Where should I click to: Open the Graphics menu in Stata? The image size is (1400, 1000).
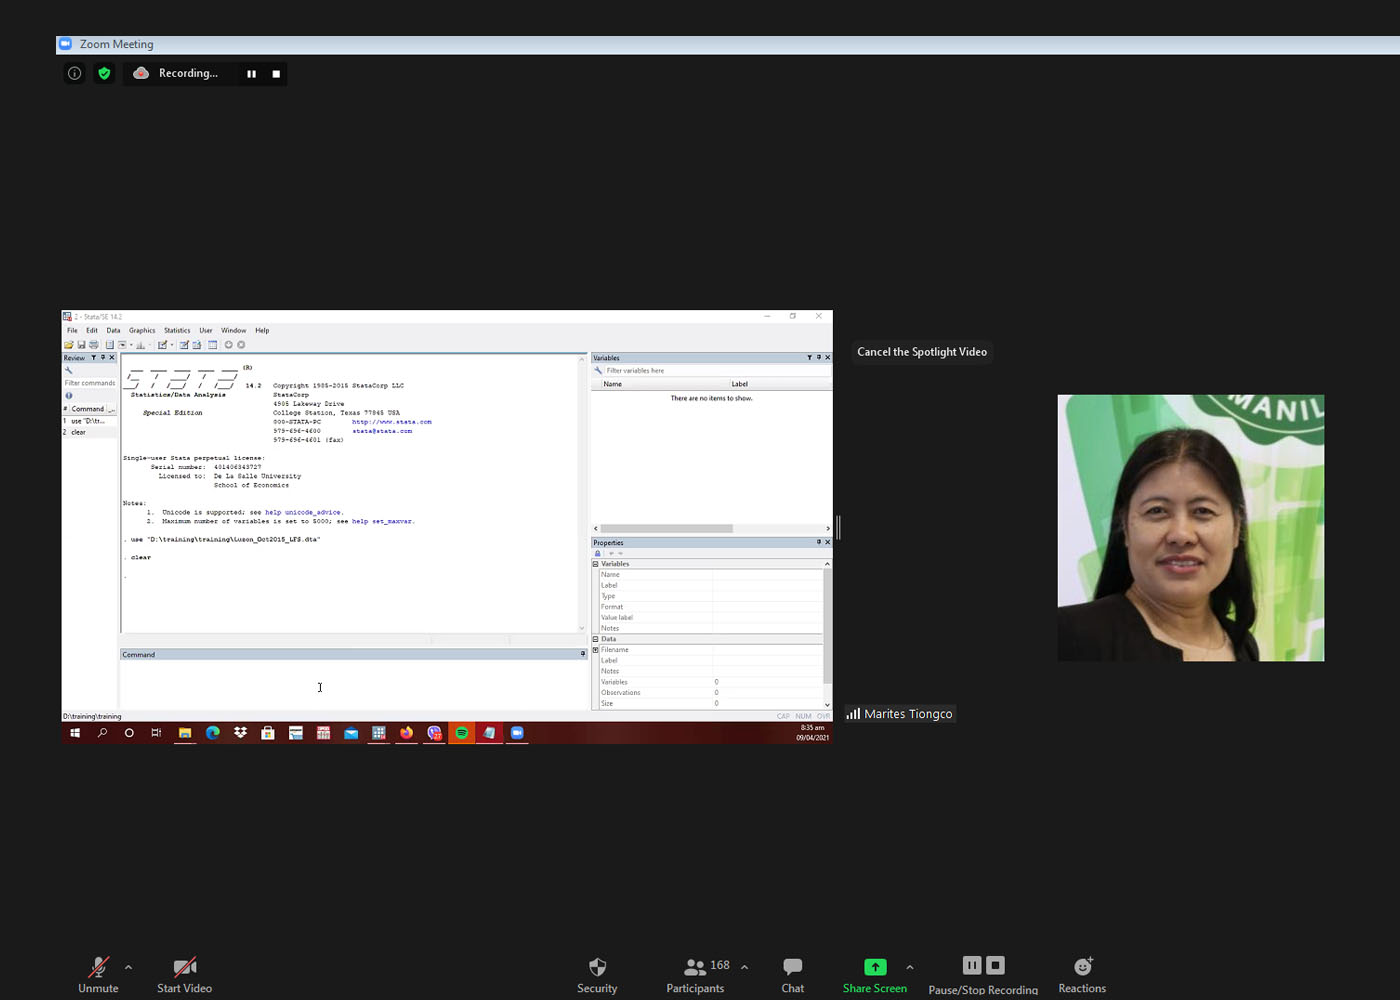coord(142,330)
